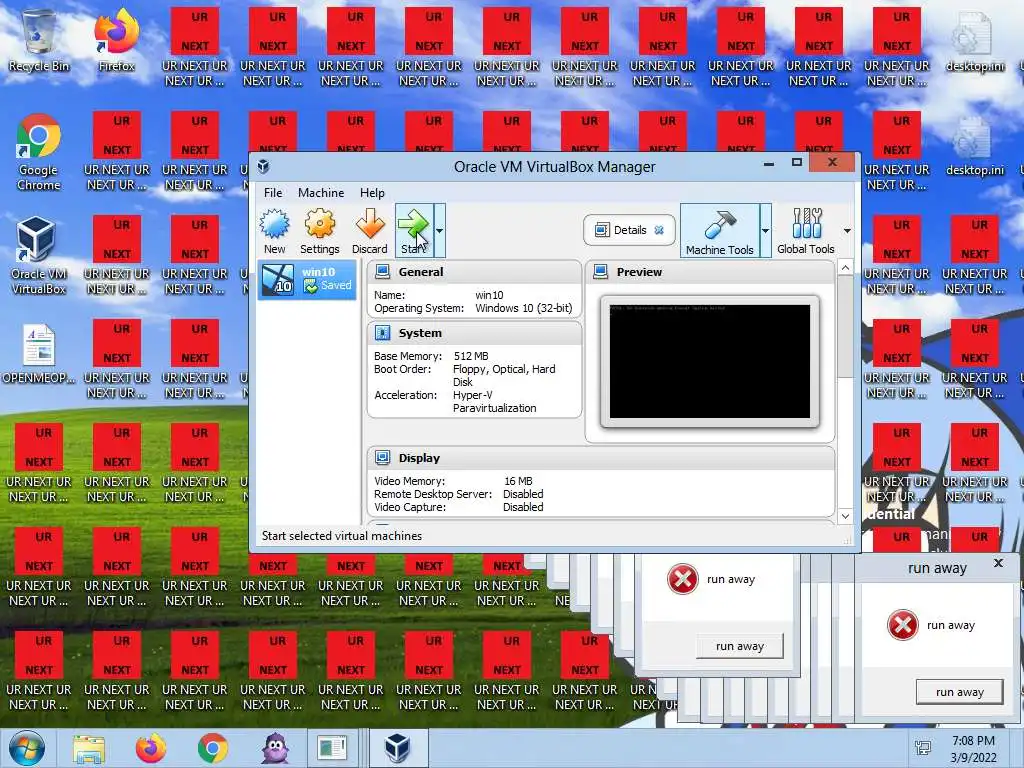Click "run away" button in right dialog

click(959, 692)
